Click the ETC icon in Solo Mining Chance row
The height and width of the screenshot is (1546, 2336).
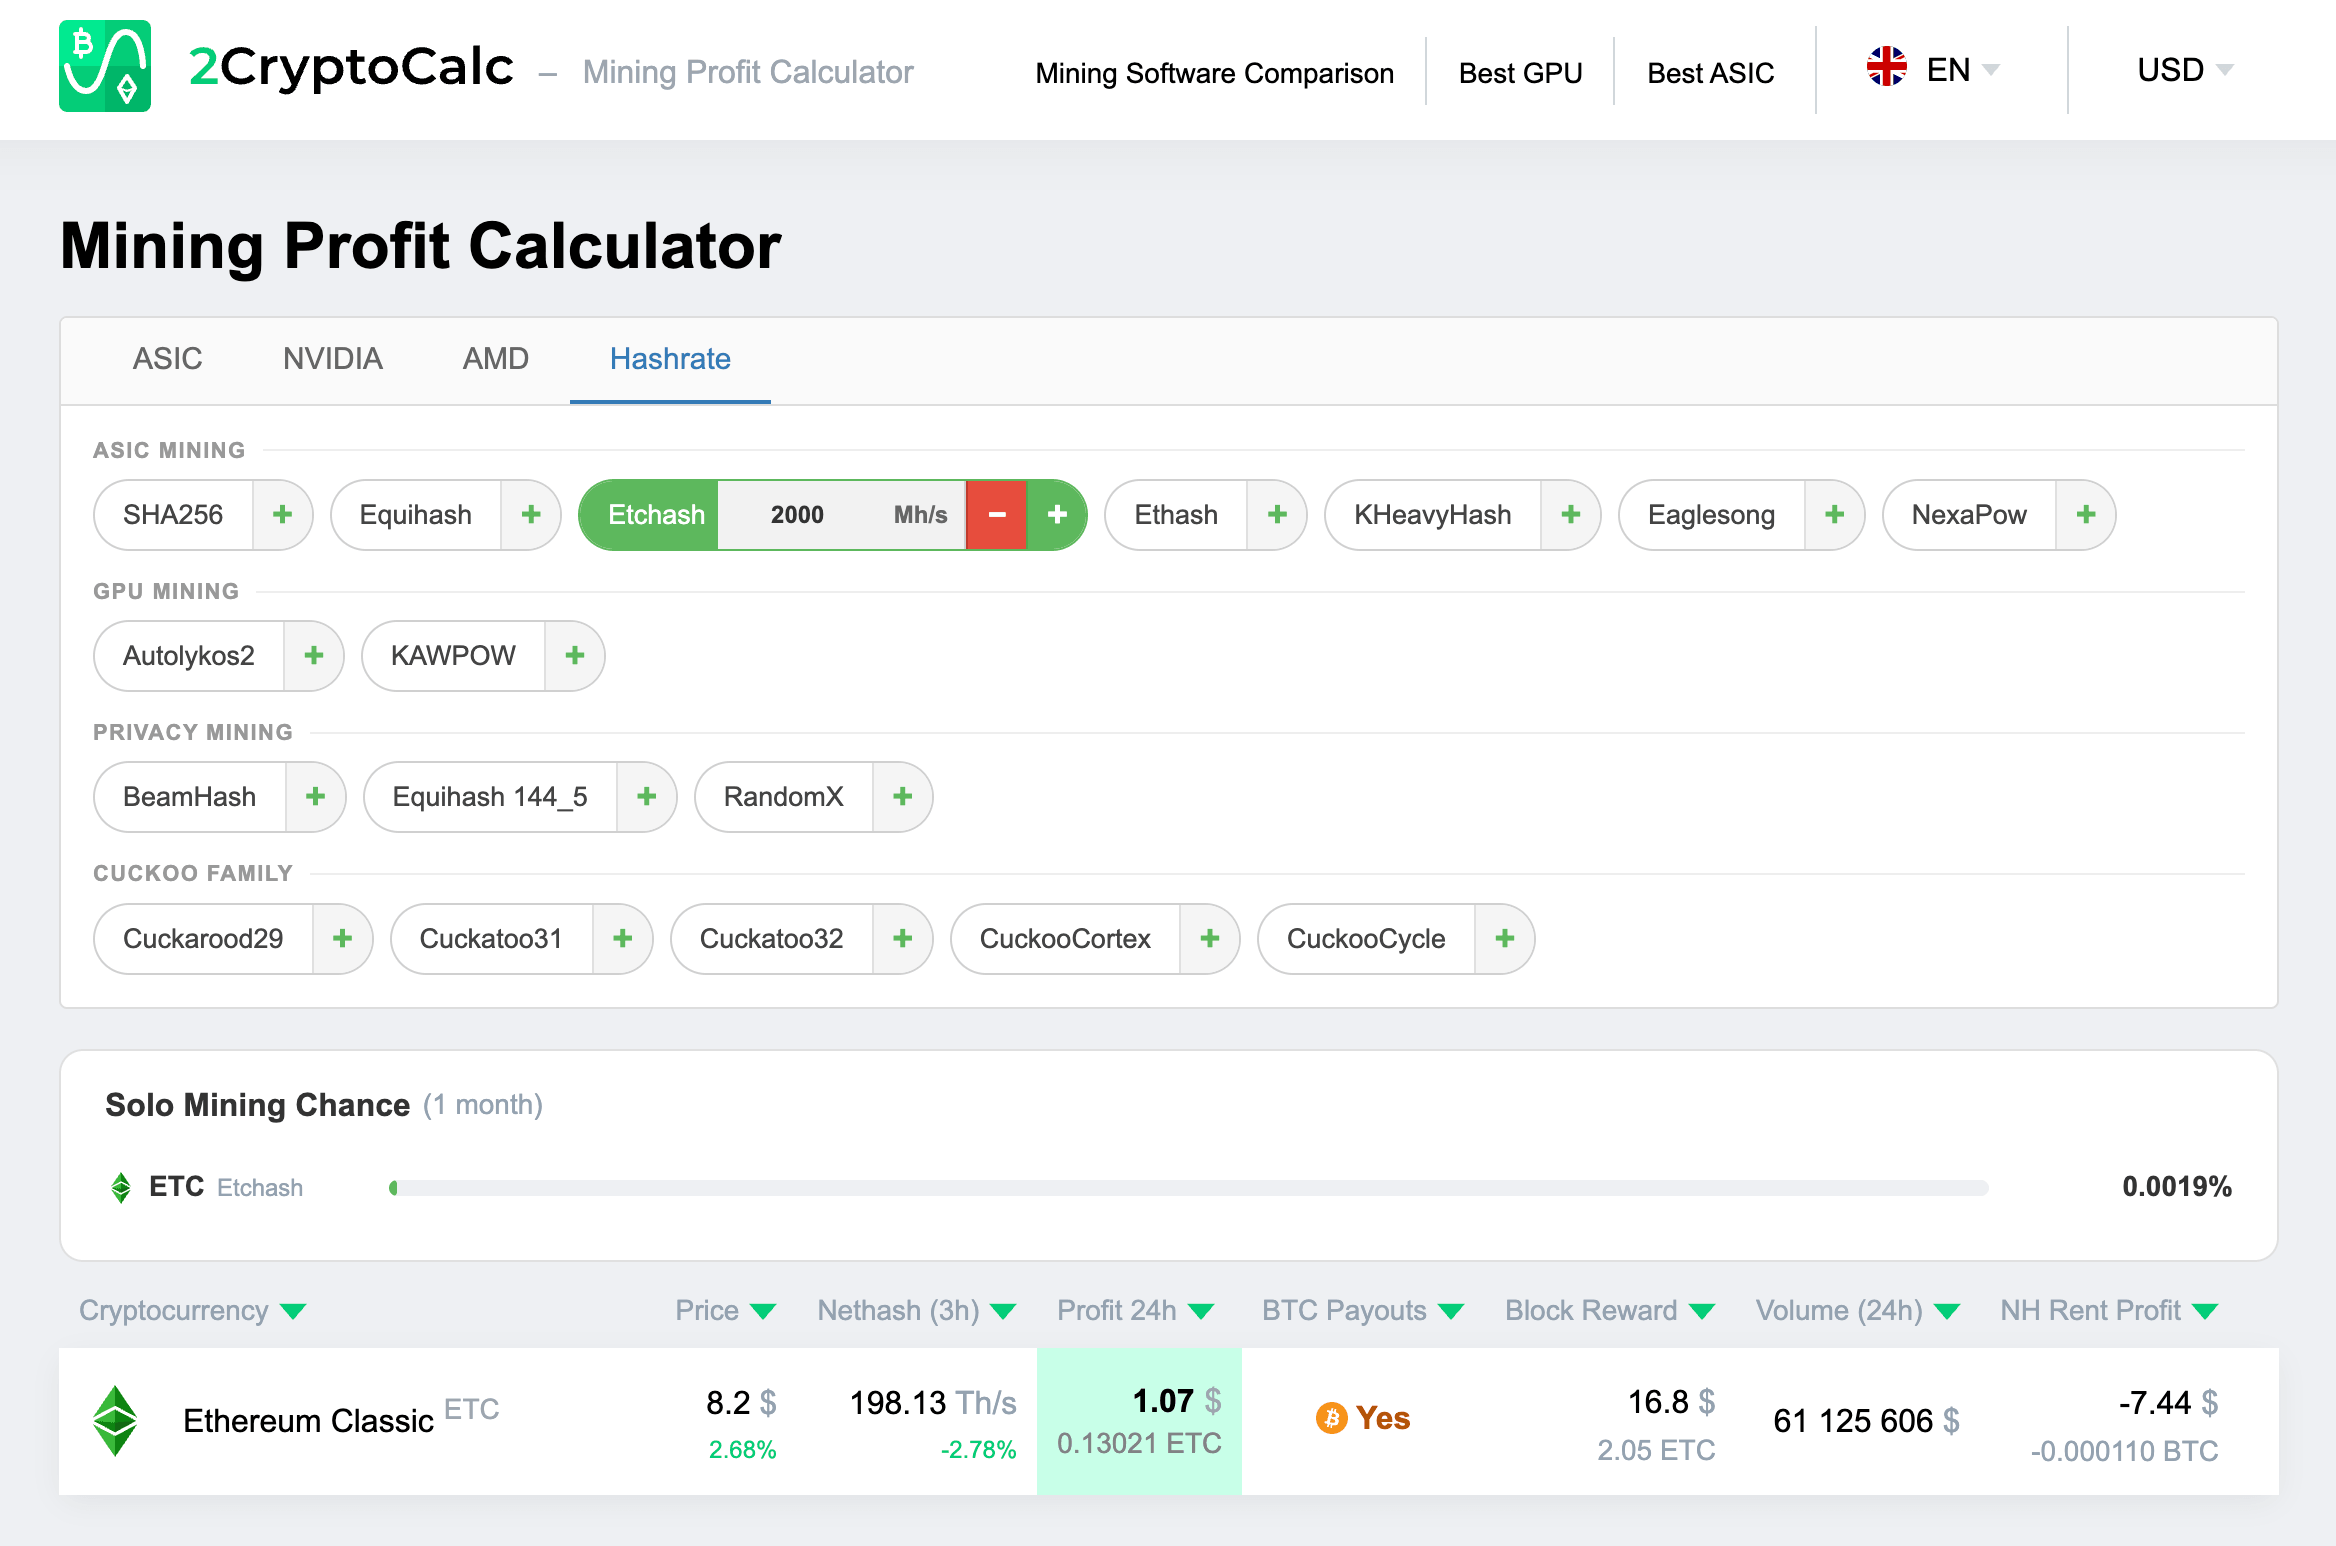[x=122, y=1187]
